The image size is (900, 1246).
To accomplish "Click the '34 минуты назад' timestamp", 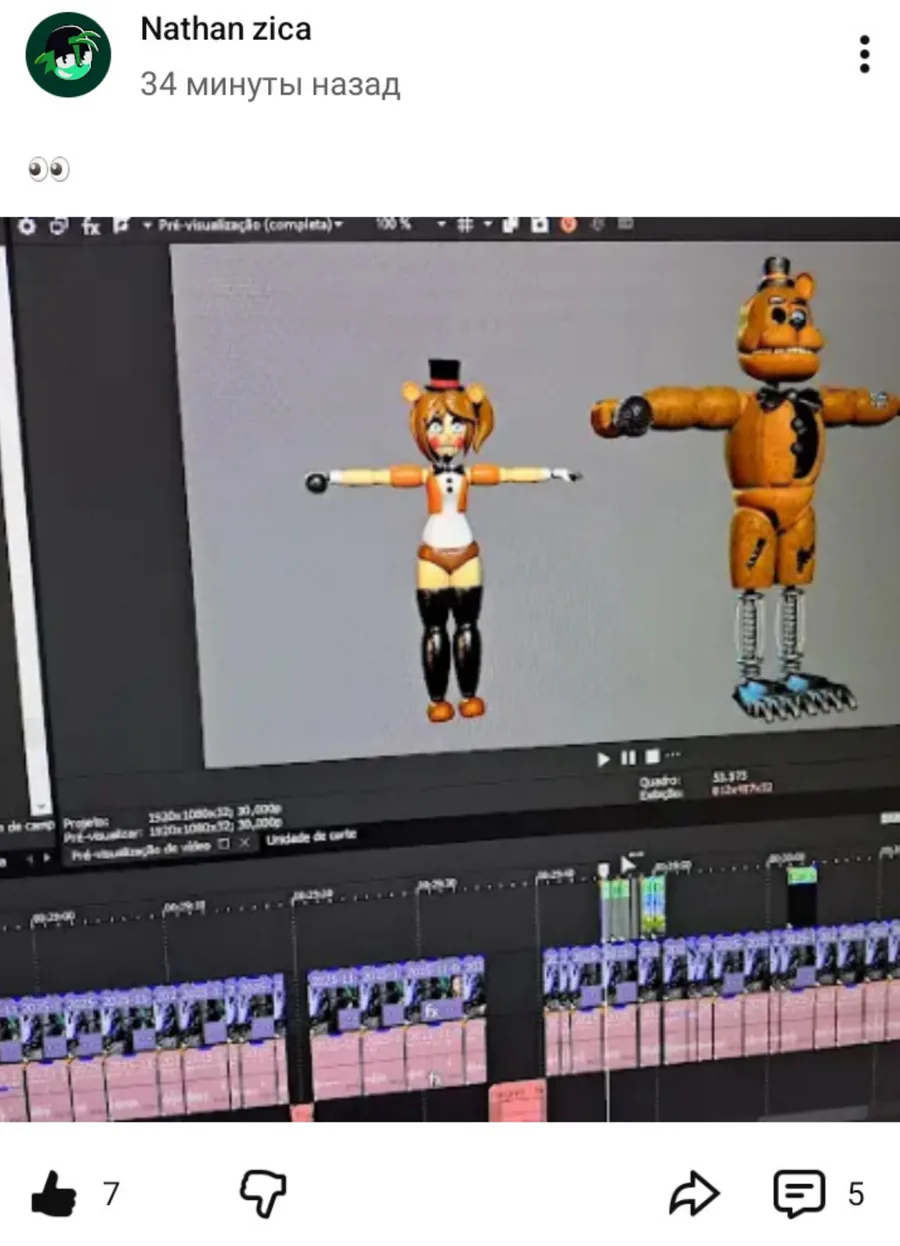I will click(x=270, y=85).
